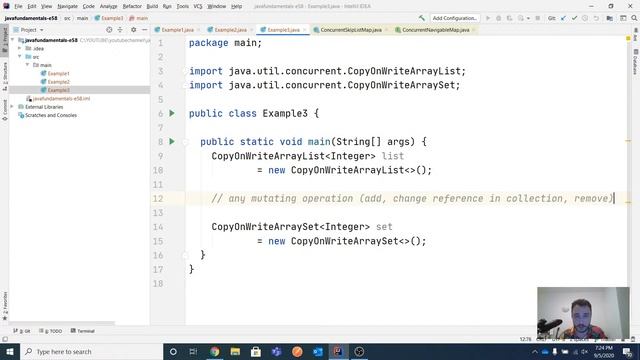Click the Git Rollback icon
The height and width of the screenshot is (360, 640).
pos(596,18)
